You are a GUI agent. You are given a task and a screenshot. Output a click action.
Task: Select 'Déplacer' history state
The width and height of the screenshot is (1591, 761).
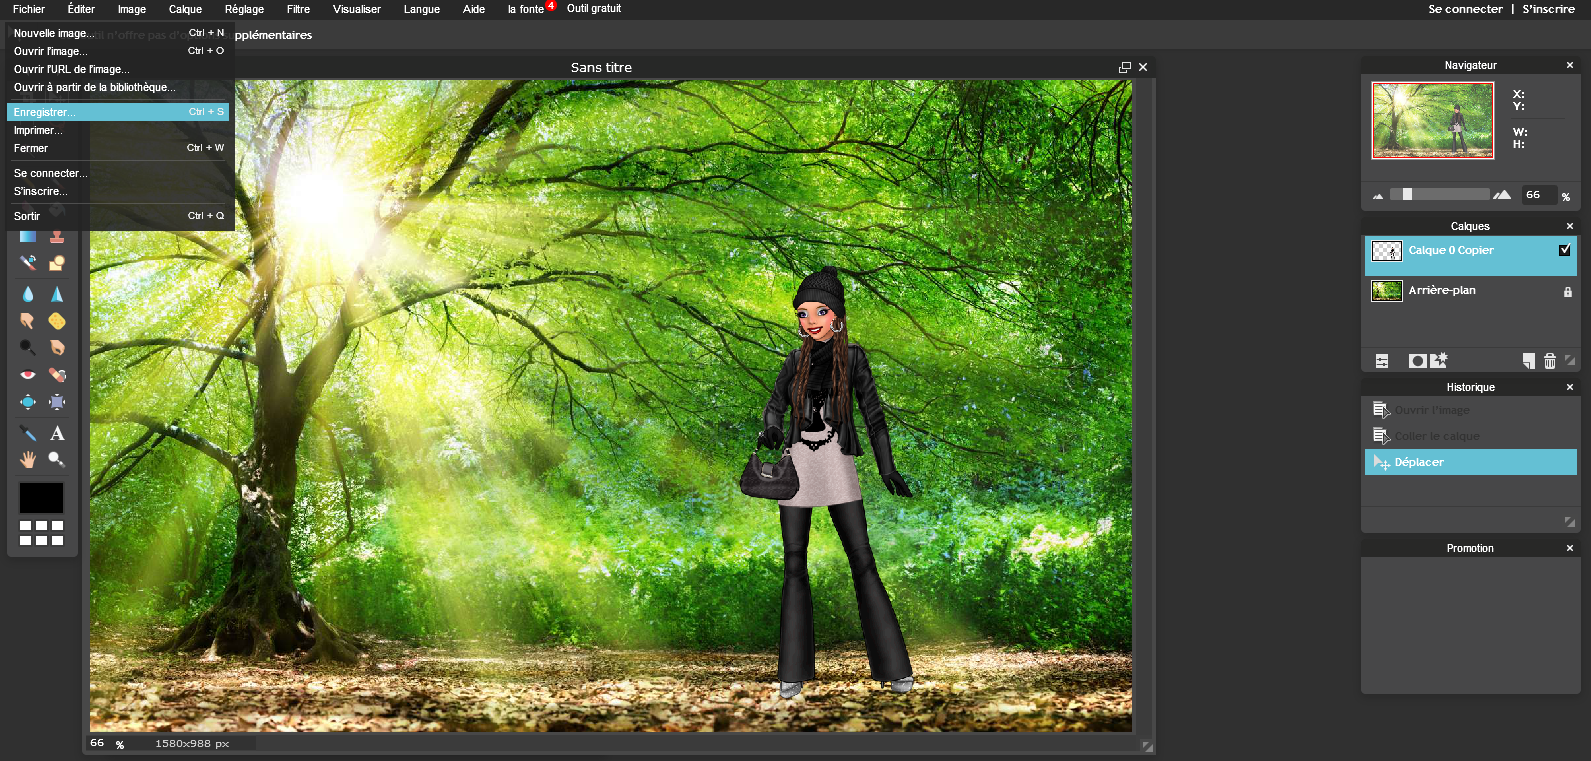click(1470, 462)
